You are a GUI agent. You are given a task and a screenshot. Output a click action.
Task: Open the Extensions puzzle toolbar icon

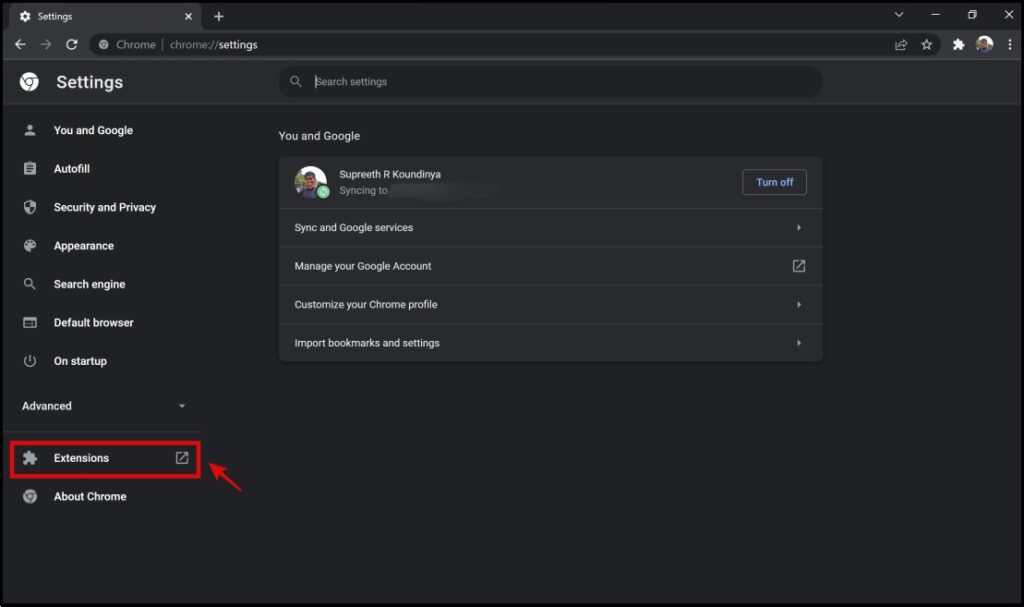(958, 44)
